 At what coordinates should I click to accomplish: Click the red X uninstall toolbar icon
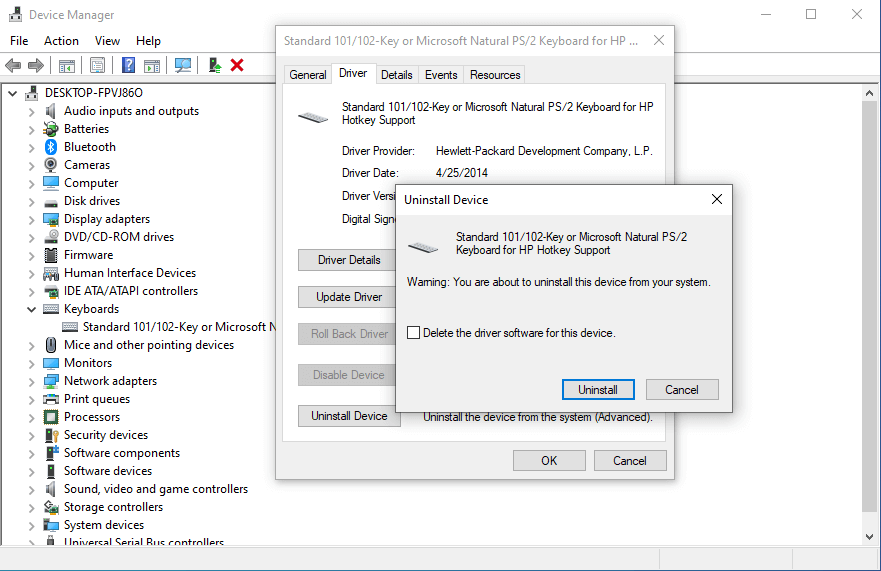(x=237, y=66)
